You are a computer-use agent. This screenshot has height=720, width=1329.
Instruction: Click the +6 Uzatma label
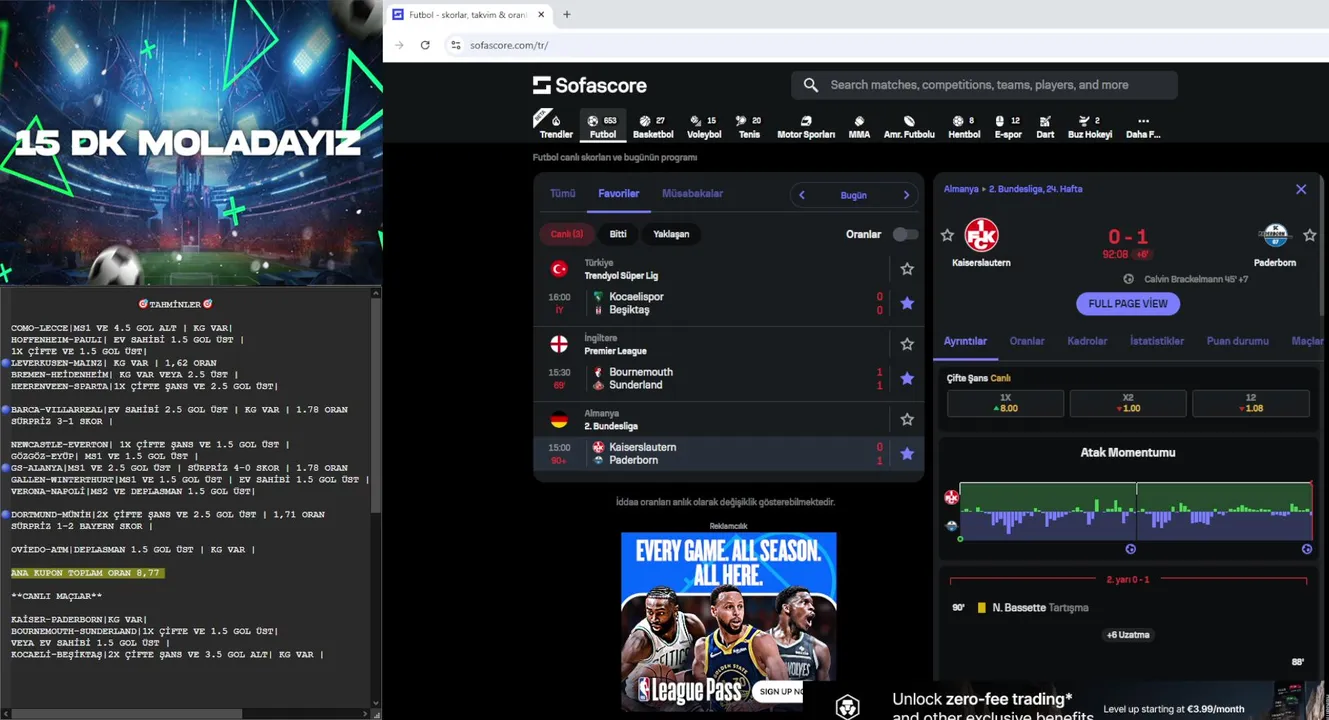(x=1128, y=635)
